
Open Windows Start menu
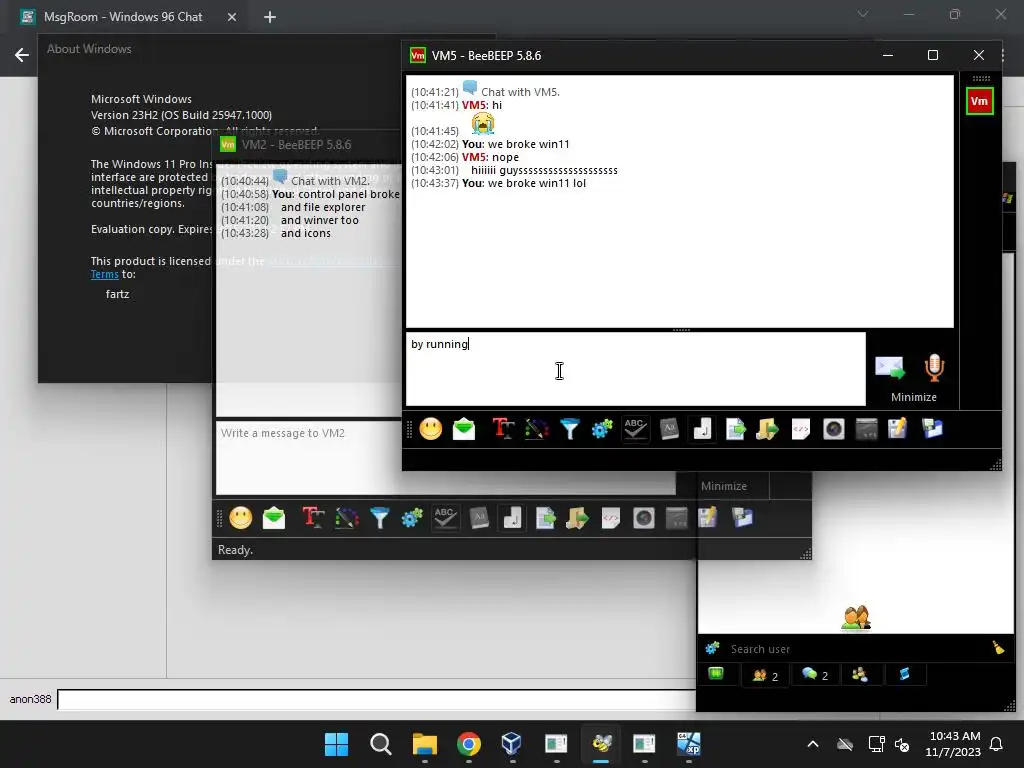pyautogui.click(x=337, y=744)
